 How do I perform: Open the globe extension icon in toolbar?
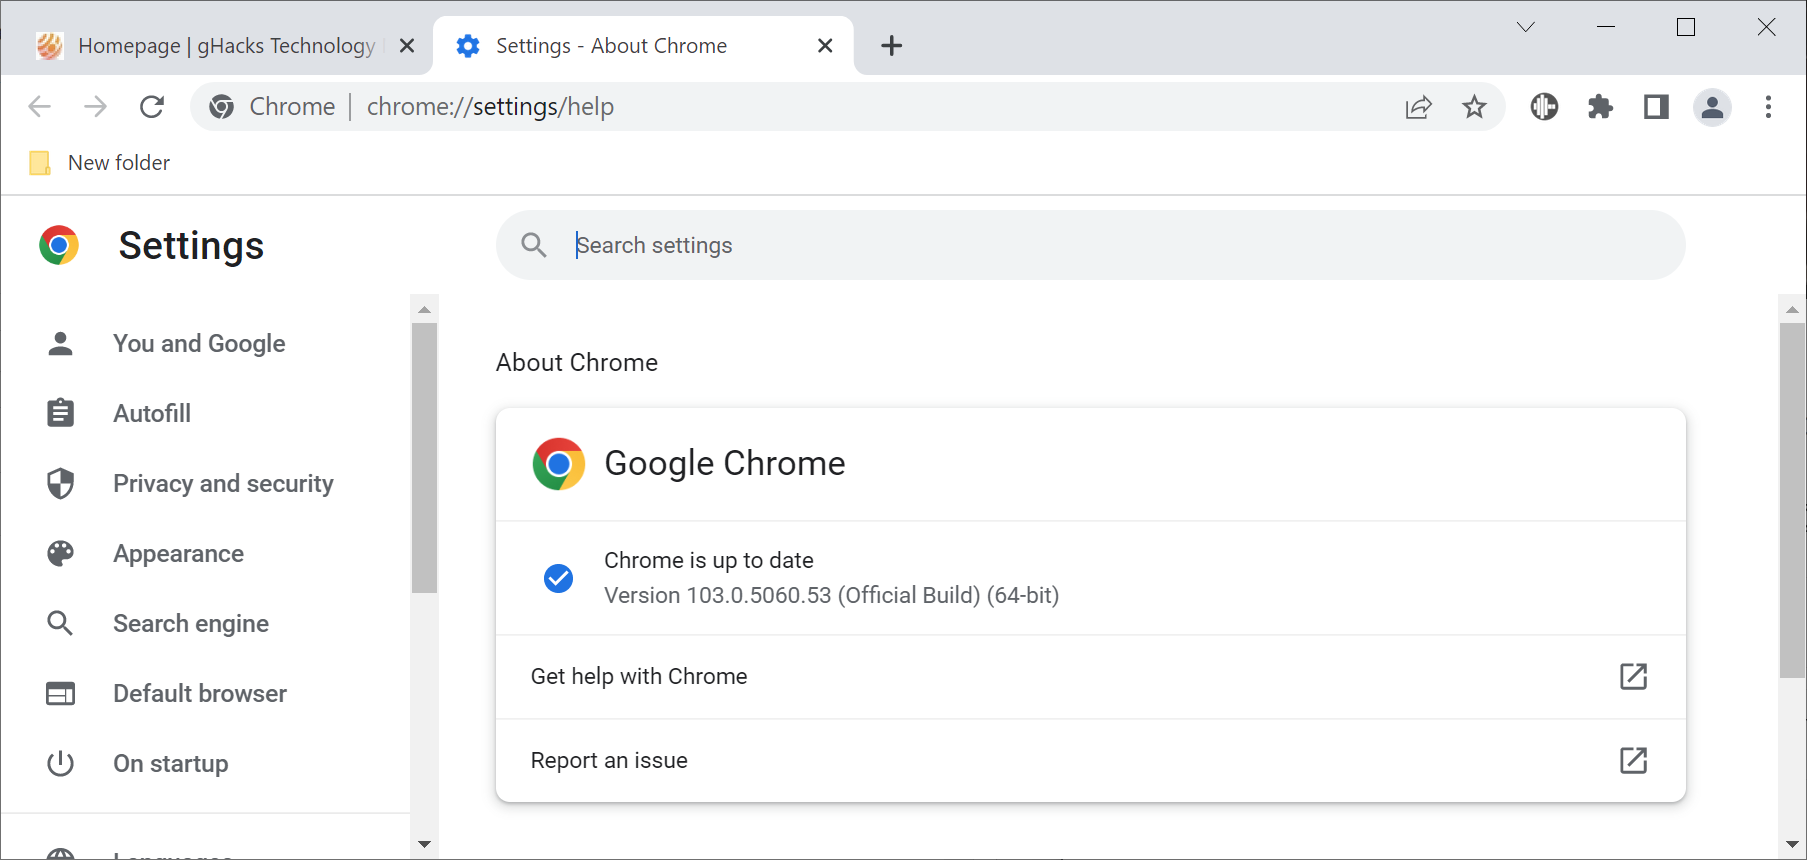tap(1544, 107)
